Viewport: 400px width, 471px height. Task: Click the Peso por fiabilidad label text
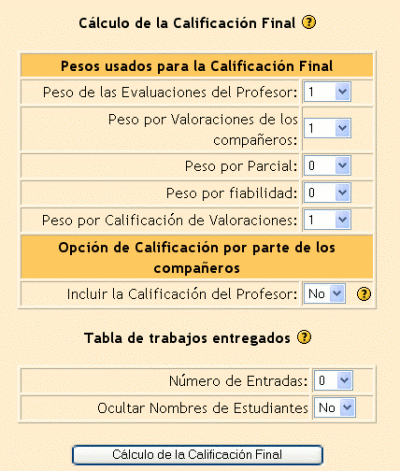point(232,193)
